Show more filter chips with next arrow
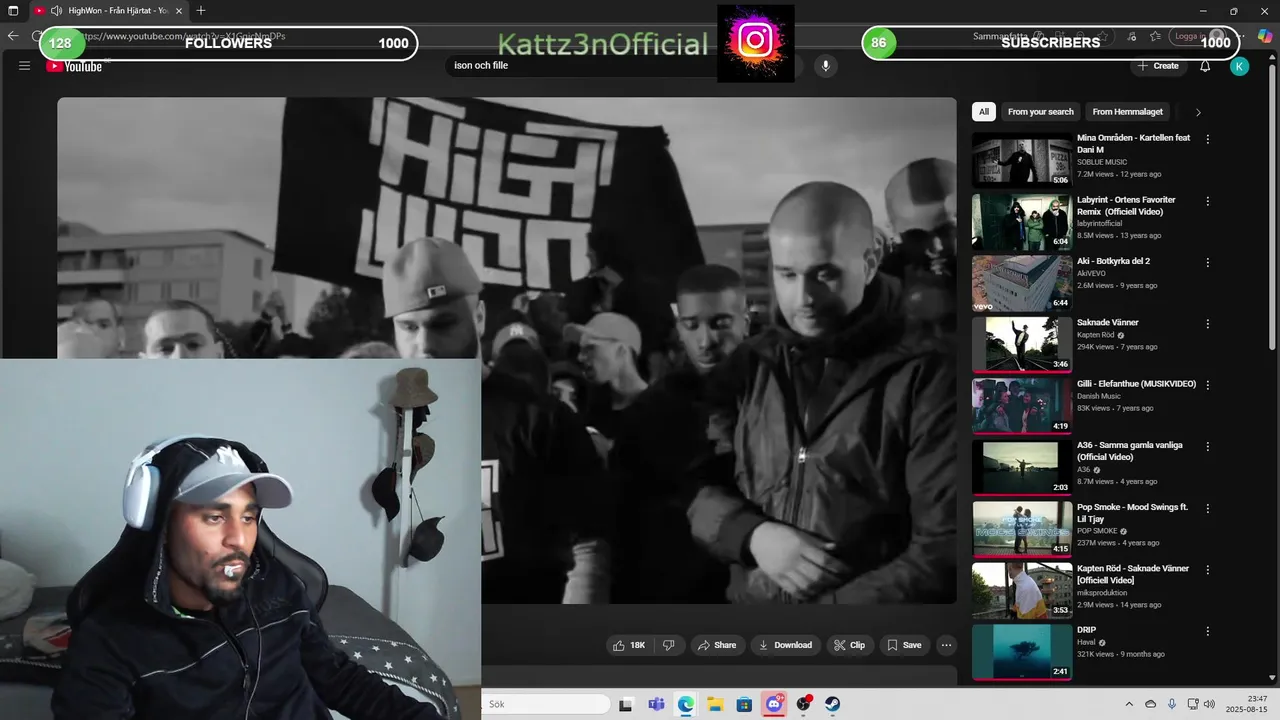 click(x=1198, y=112)
